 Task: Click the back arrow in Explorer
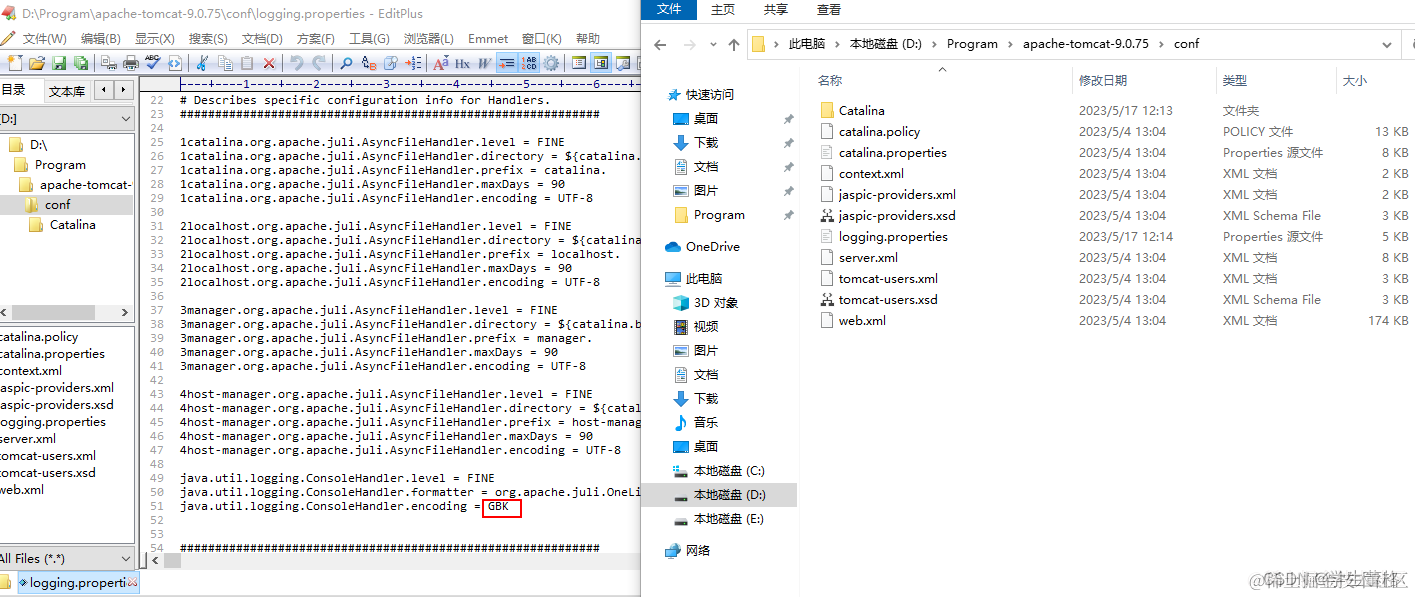pos(660,45)
